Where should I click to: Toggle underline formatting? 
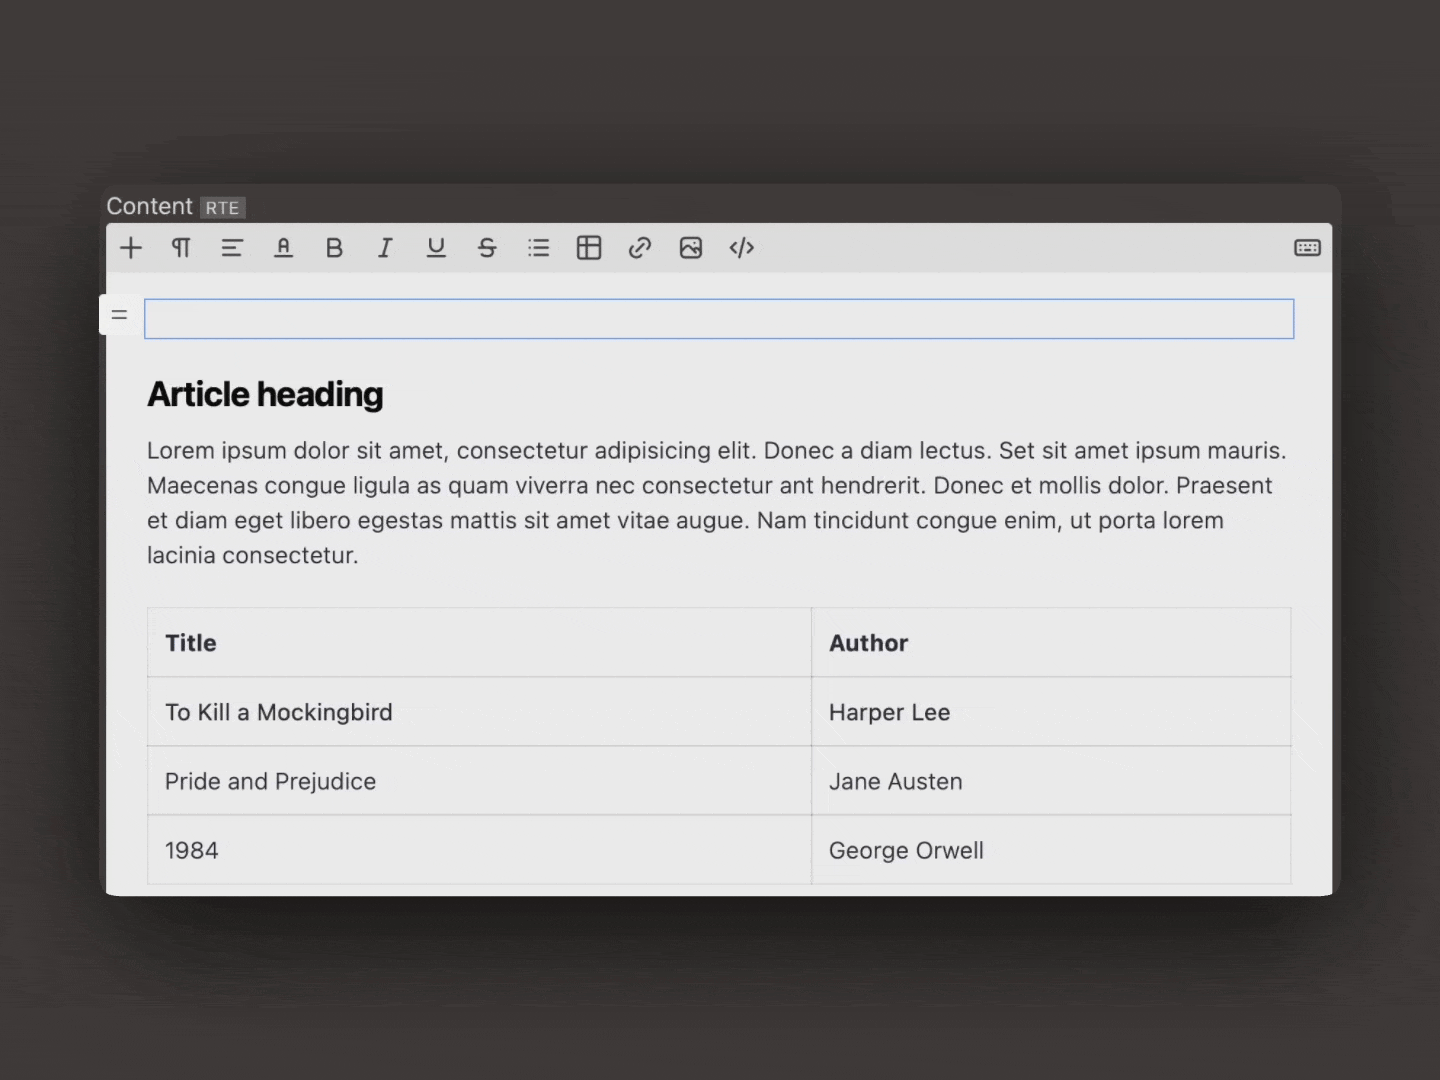436,248
